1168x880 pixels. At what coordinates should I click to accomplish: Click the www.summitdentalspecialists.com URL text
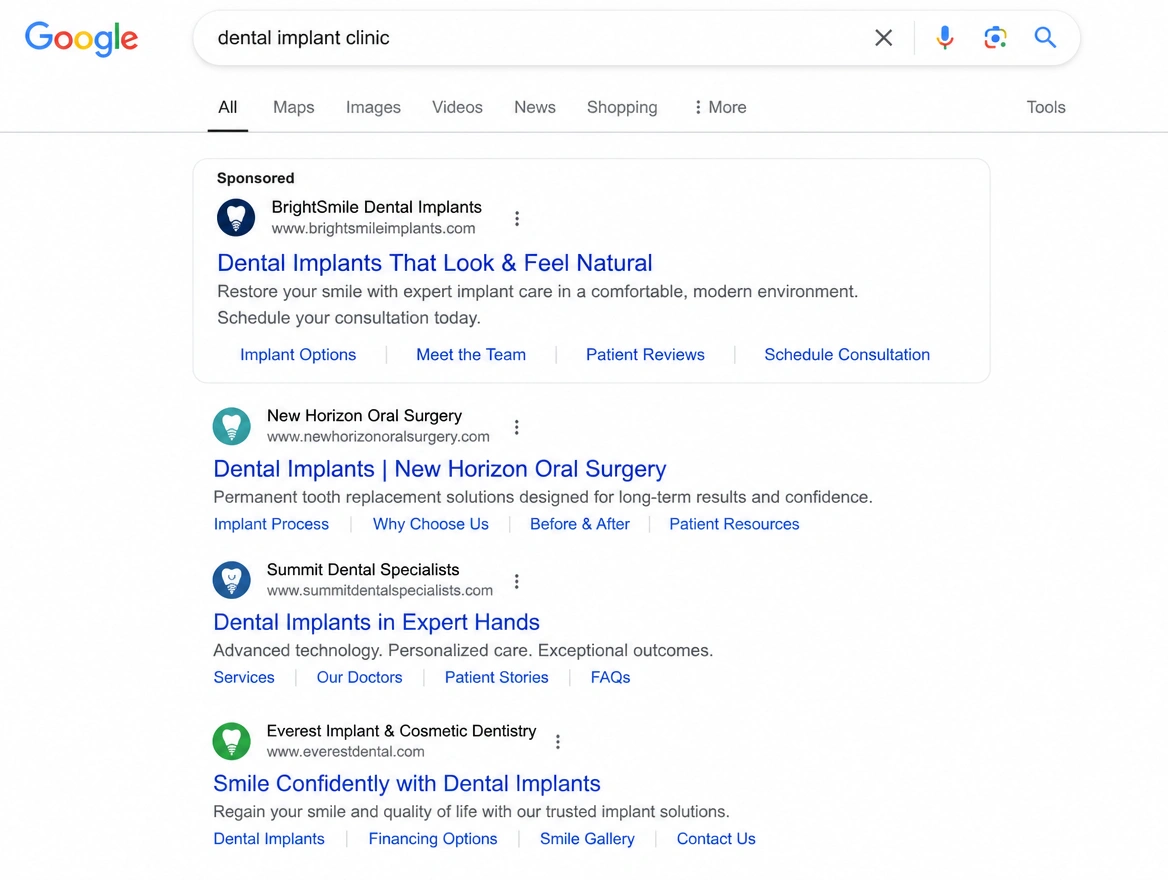[380, 590]
